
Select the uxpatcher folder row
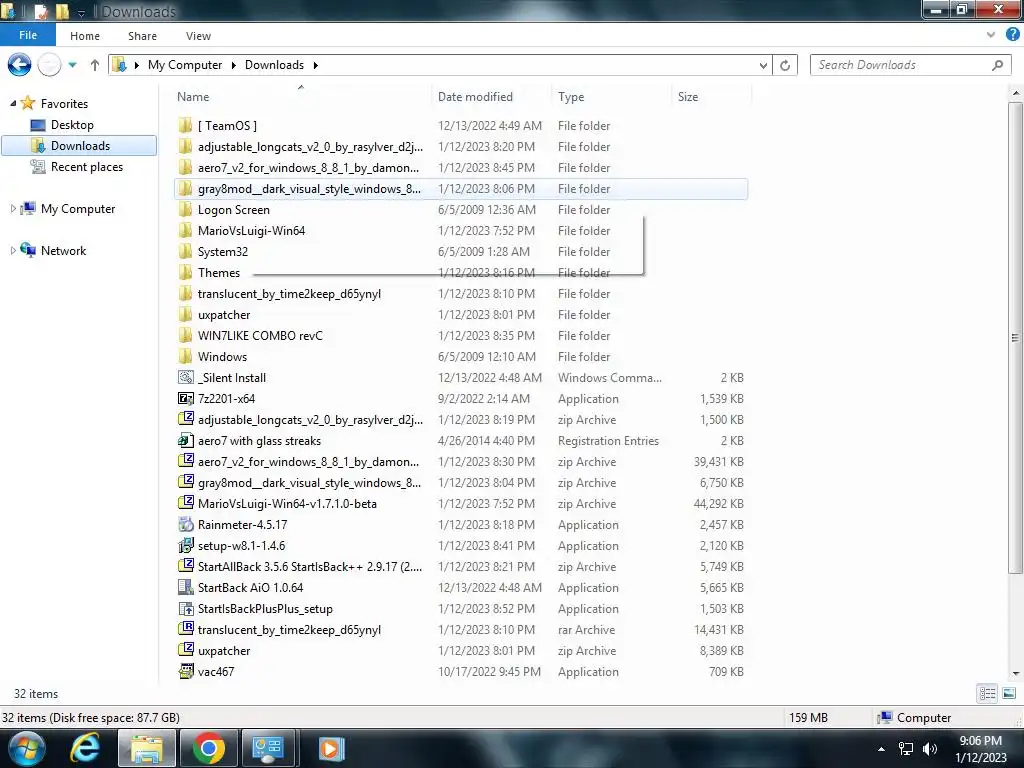click(461, 314)
